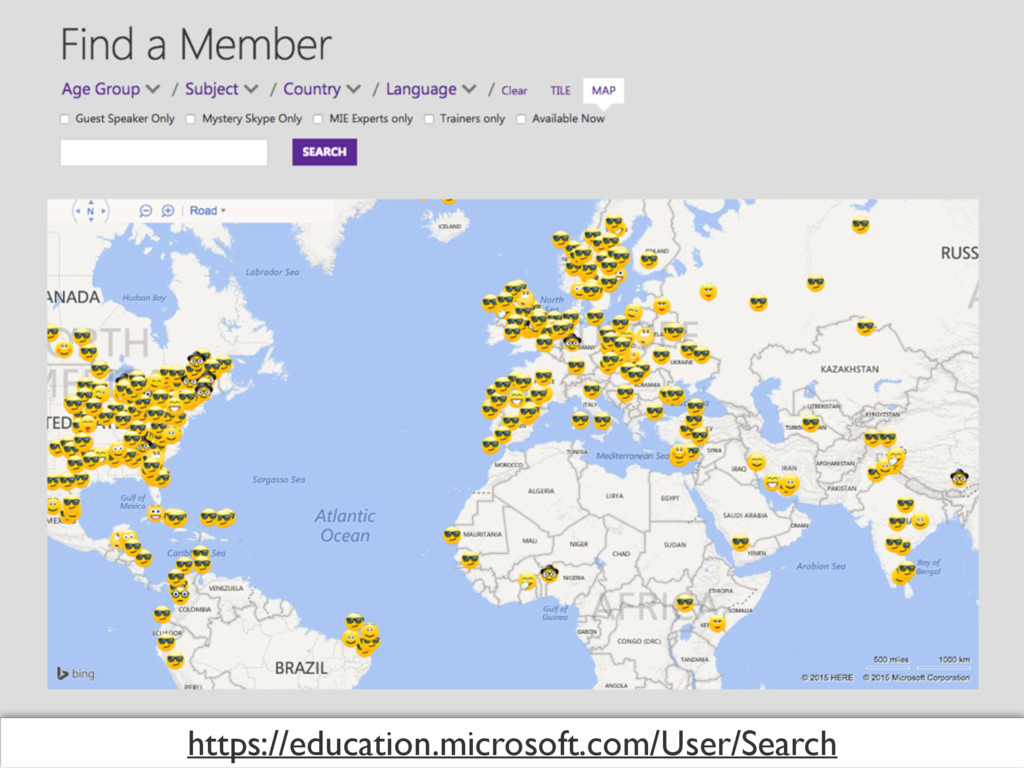Image resolution: width=1024 pixels, height=768 pixels.
Task: Expand the Age Group filter
Action: pos(110,89)
